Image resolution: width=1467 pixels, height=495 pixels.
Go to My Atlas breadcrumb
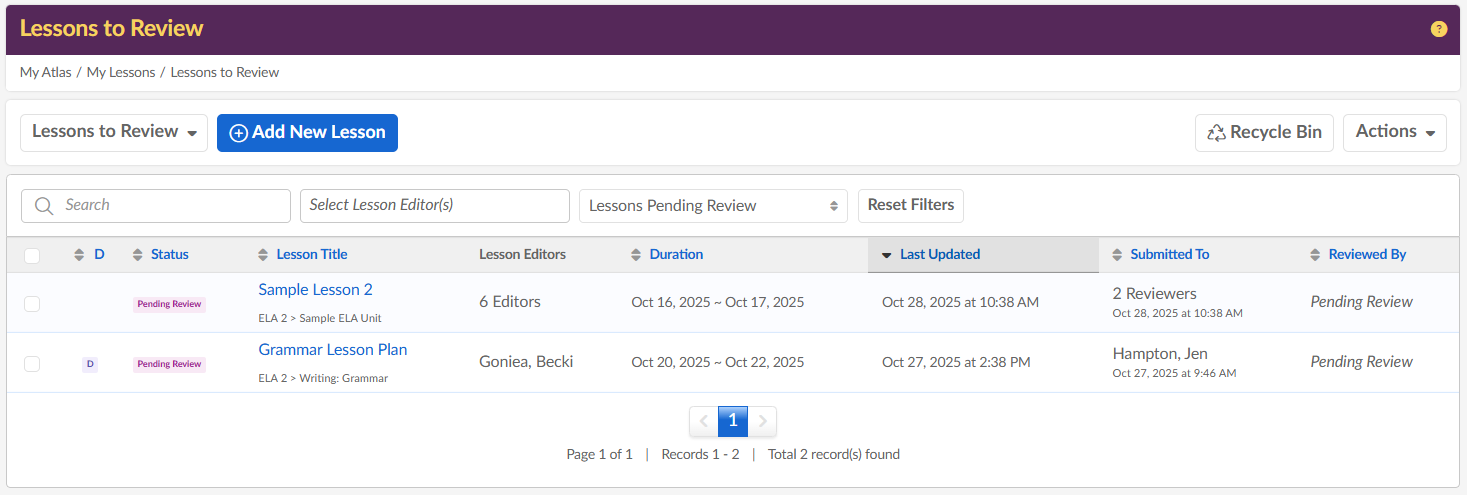pyautogui.click(x=45, y=72)
